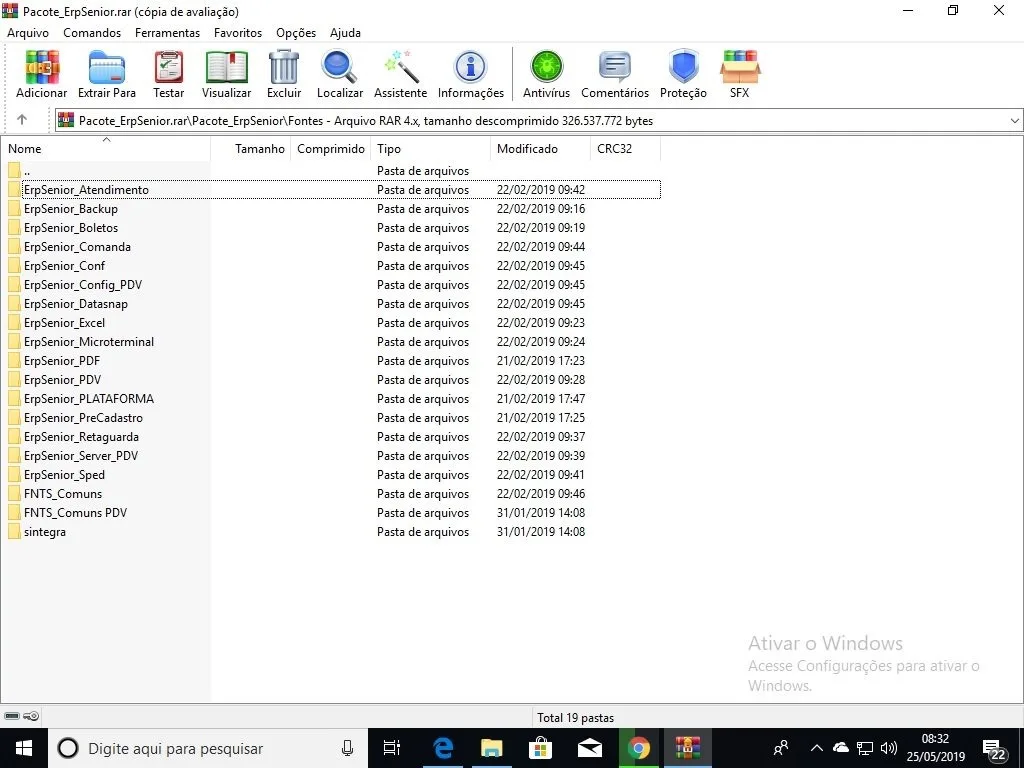Click the volume speaker tray icon
The width and height of the screenshot is (1024, 768).
(x=888, y=748)
